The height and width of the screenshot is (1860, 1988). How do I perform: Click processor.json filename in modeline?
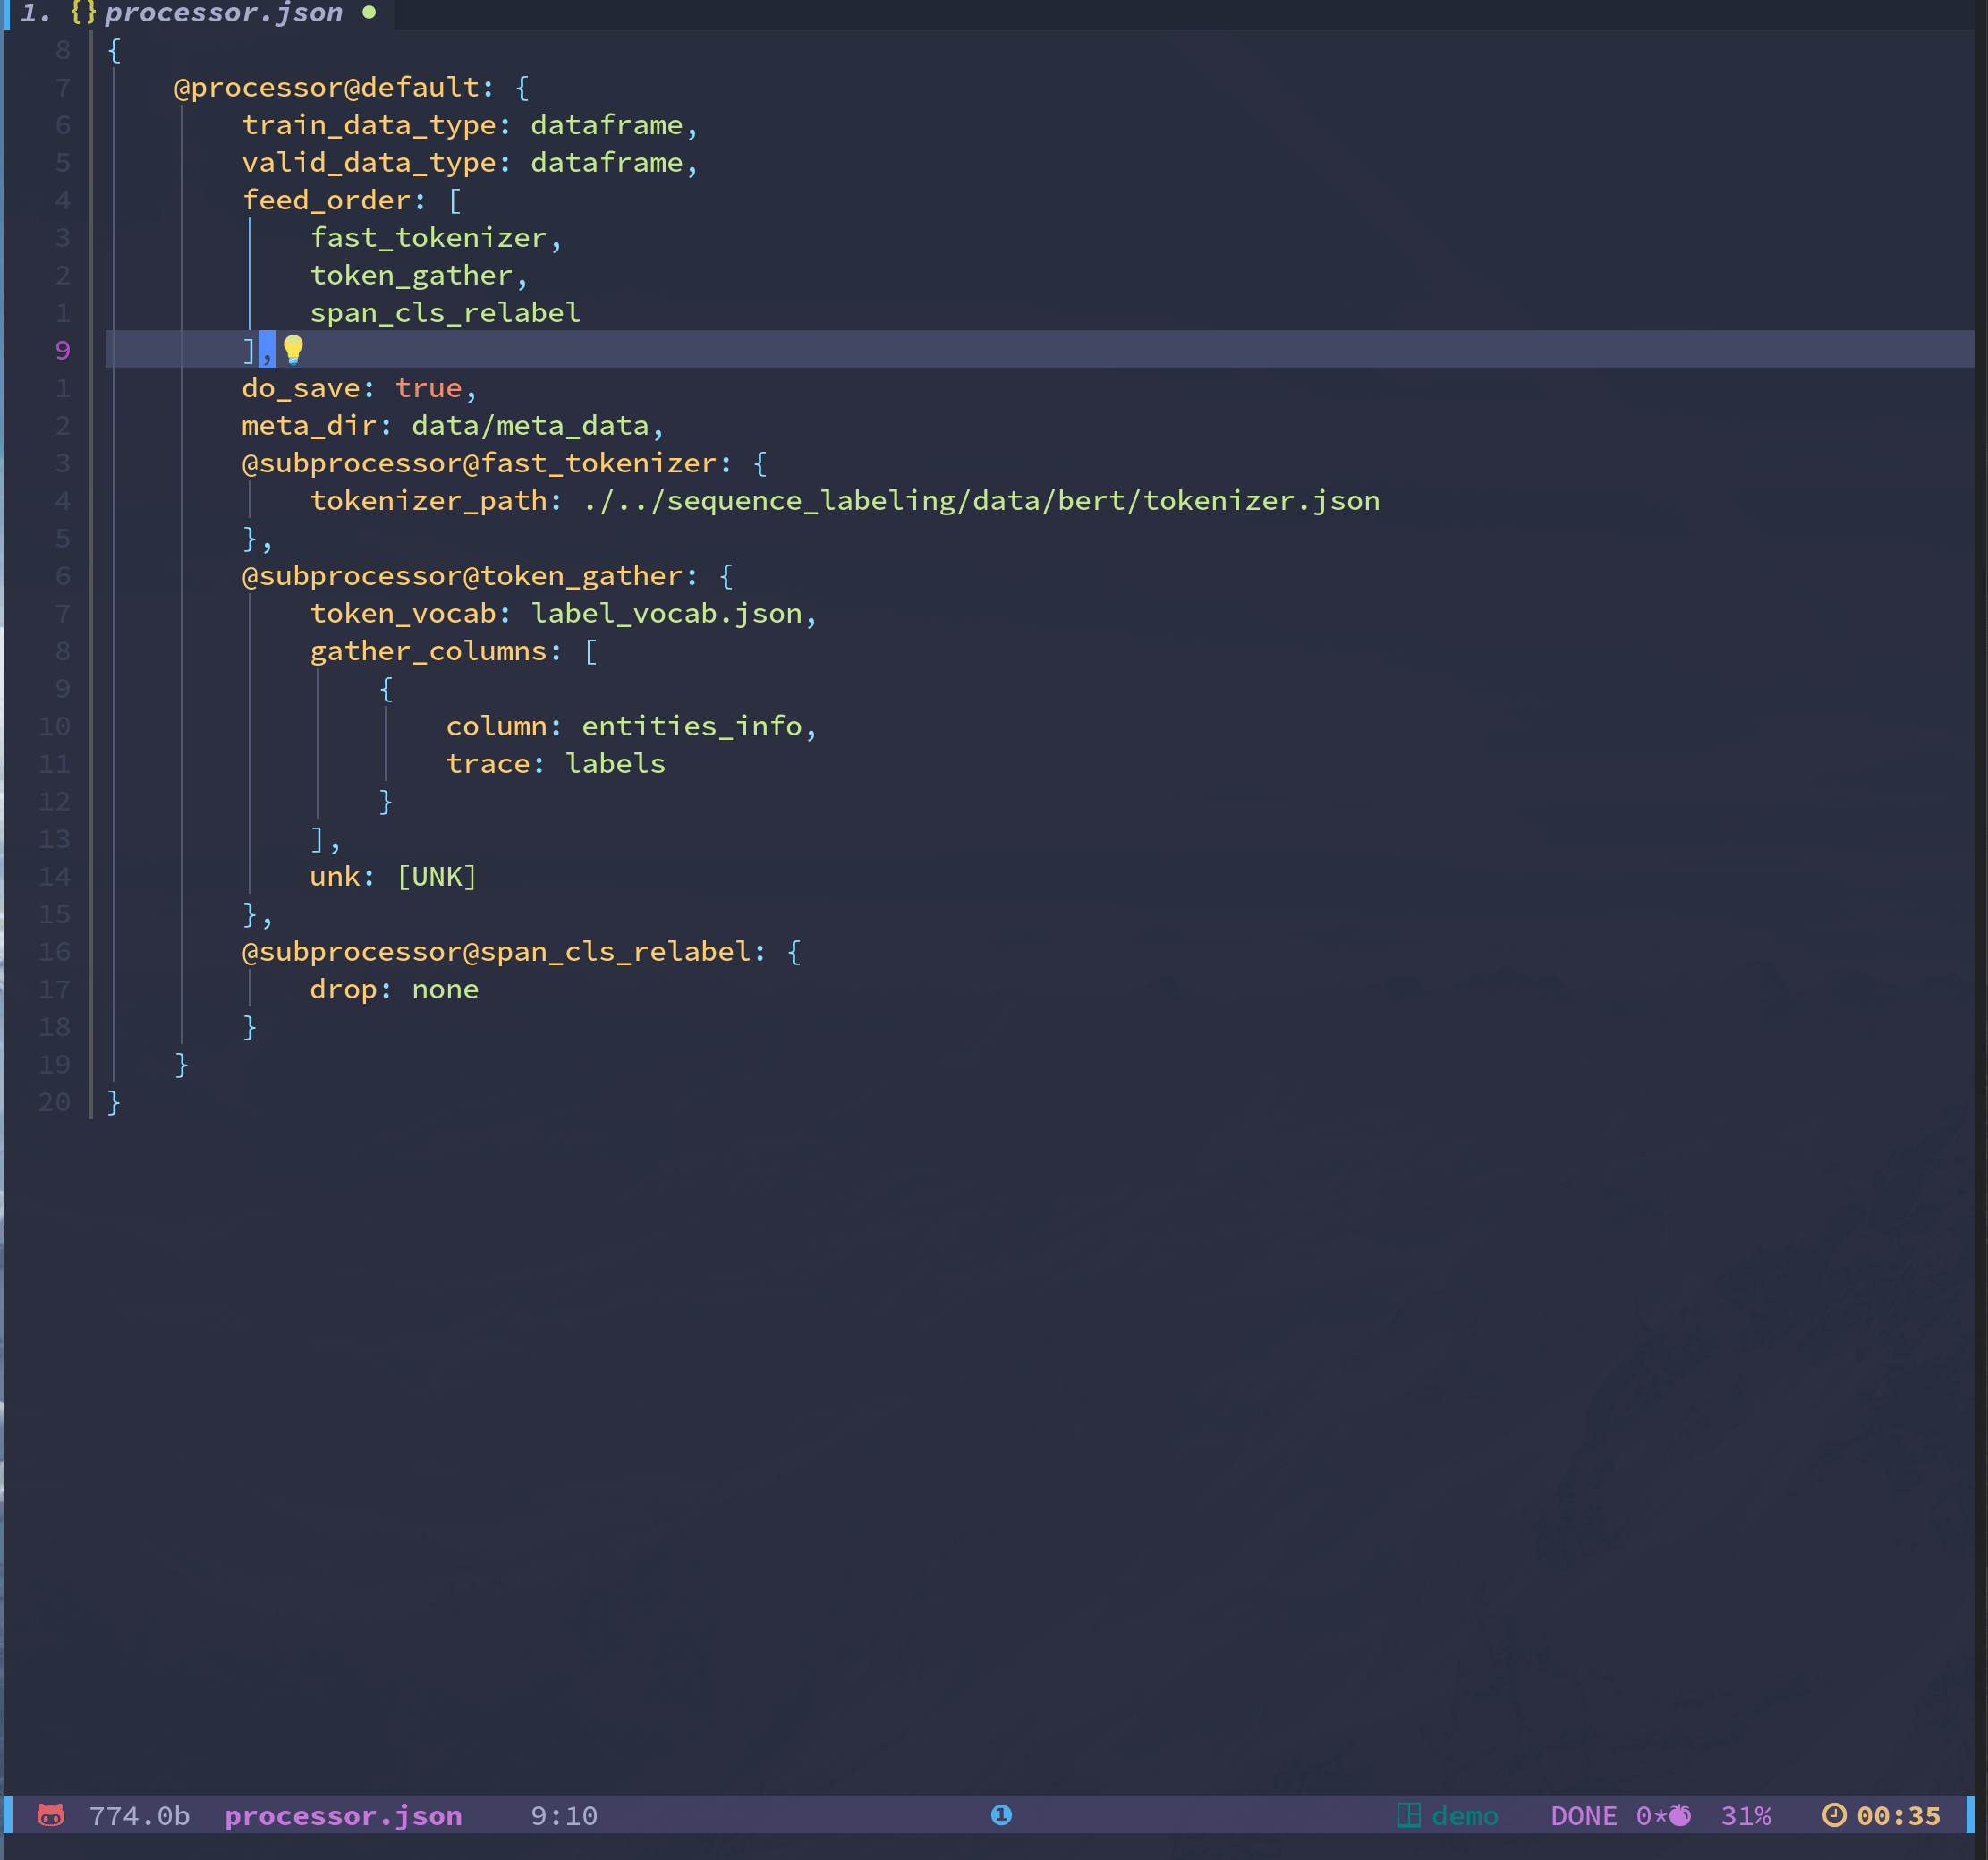click(343, 1816)
